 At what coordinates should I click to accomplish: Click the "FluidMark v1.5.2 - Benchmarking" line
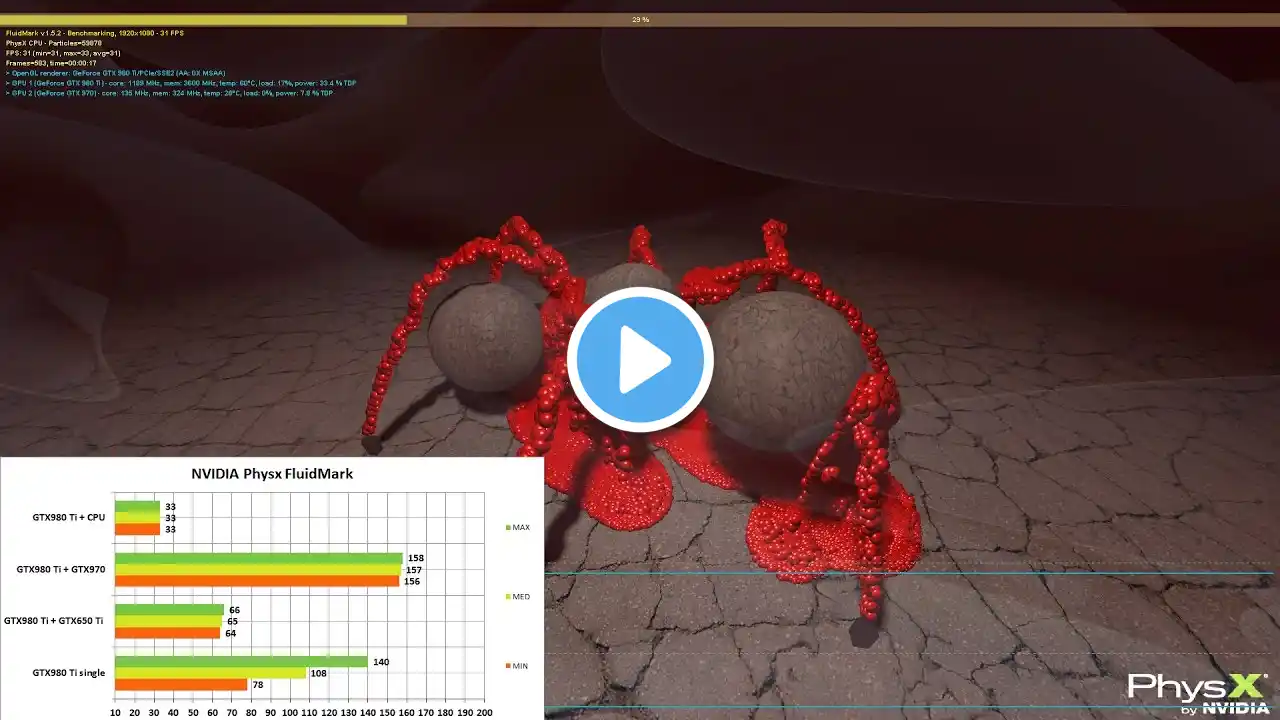95,33
